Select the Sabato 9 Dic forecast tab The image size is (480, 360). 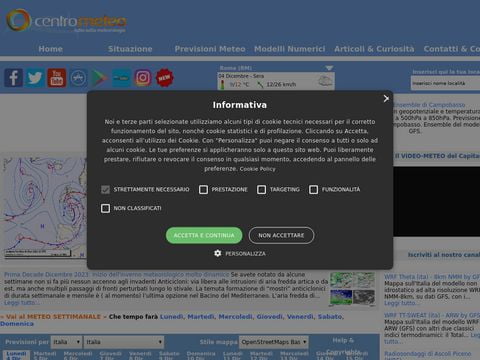click(169, 355)
